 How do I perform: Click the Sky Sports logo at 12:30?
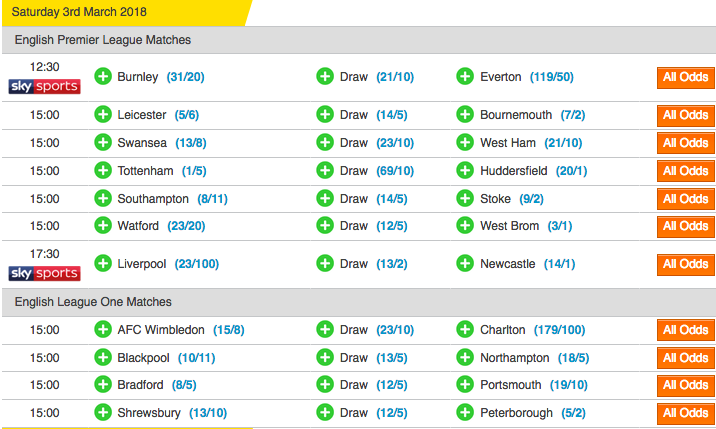pyautogui.click(x=45, y=86)
